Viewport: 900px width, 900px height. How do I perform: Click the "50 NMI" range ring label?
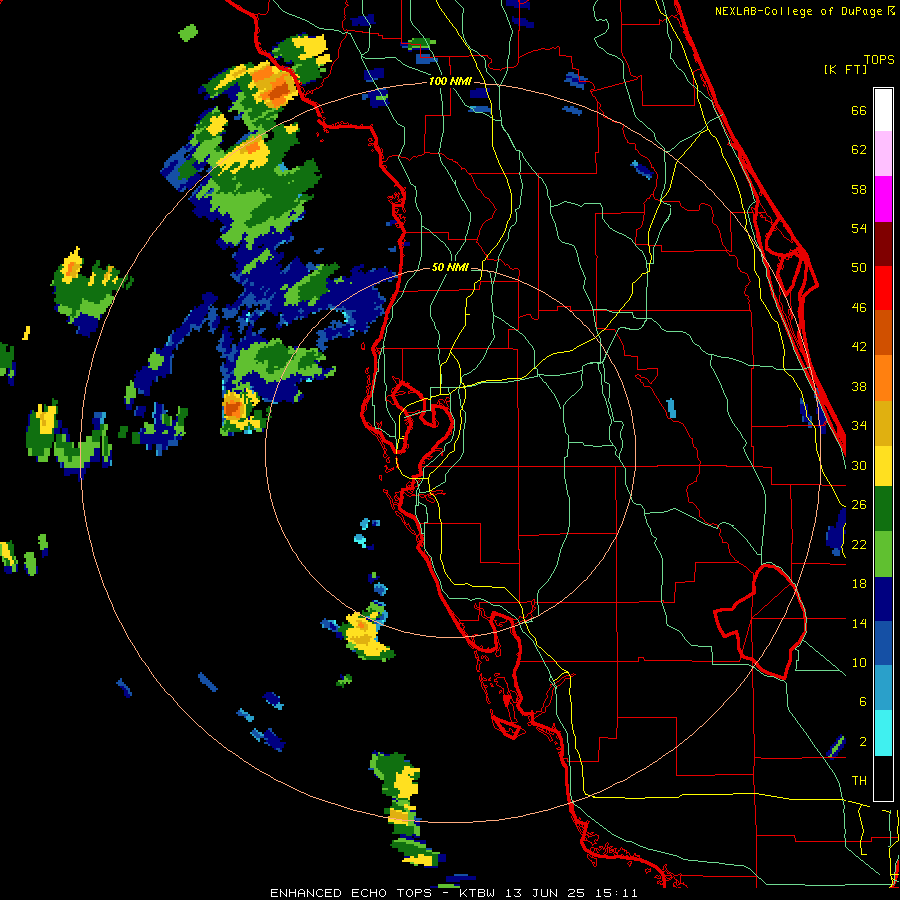[450, 267]
